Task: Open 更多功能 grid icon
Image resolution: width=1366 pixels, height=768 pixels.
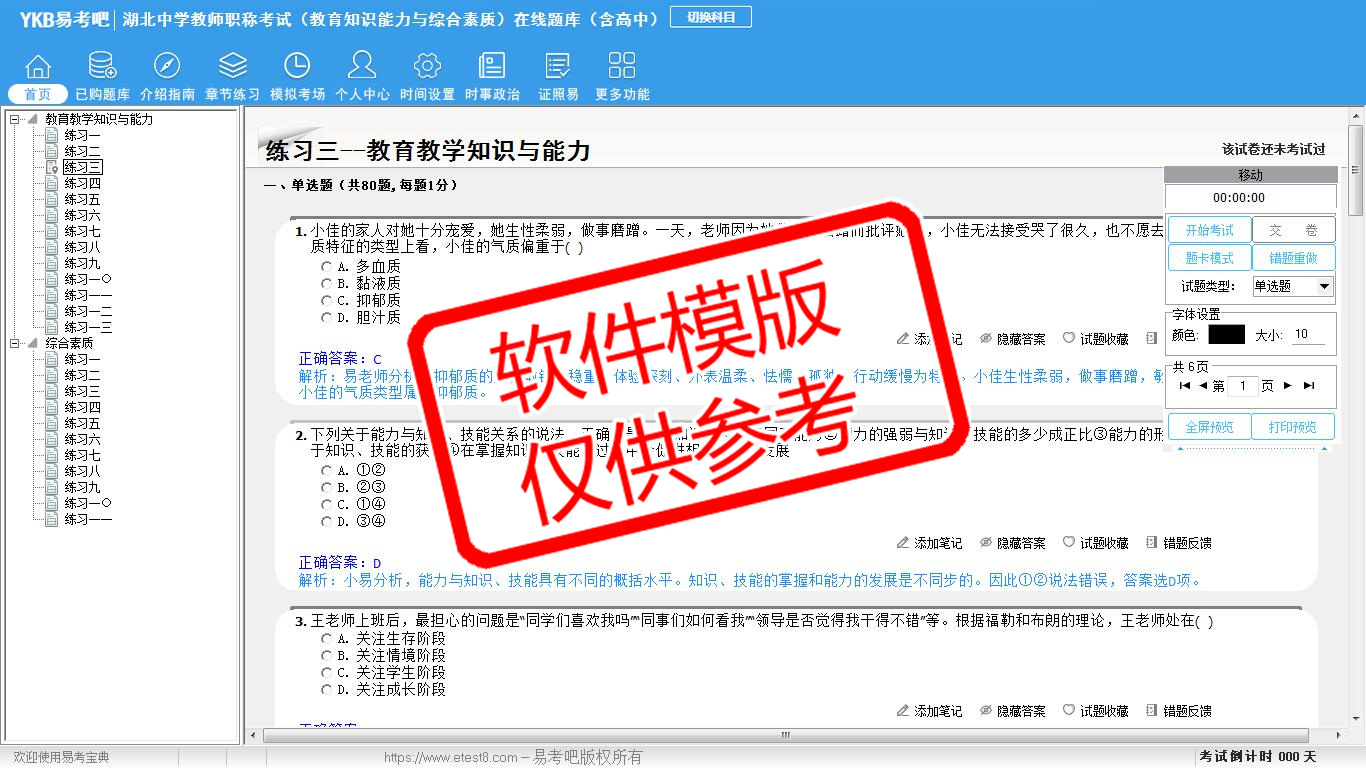Action: point(622,67)
